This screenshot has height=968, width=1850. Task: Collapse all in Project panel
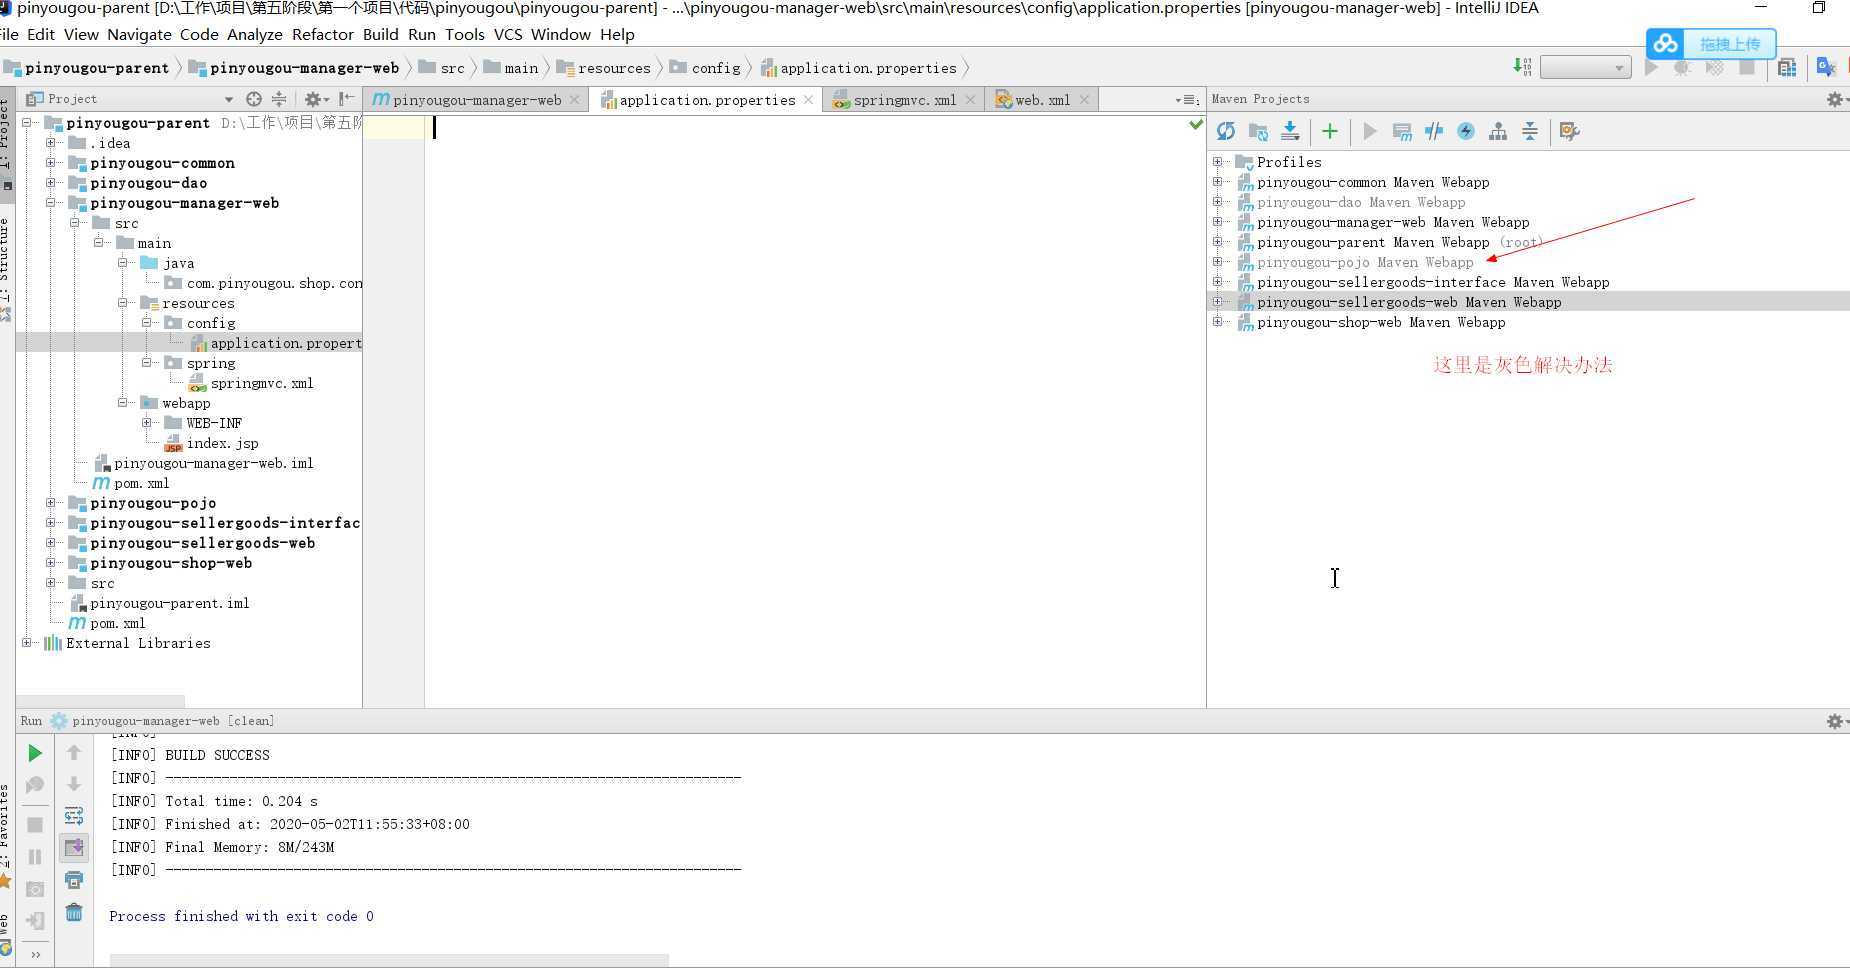(x=279, y=99)
